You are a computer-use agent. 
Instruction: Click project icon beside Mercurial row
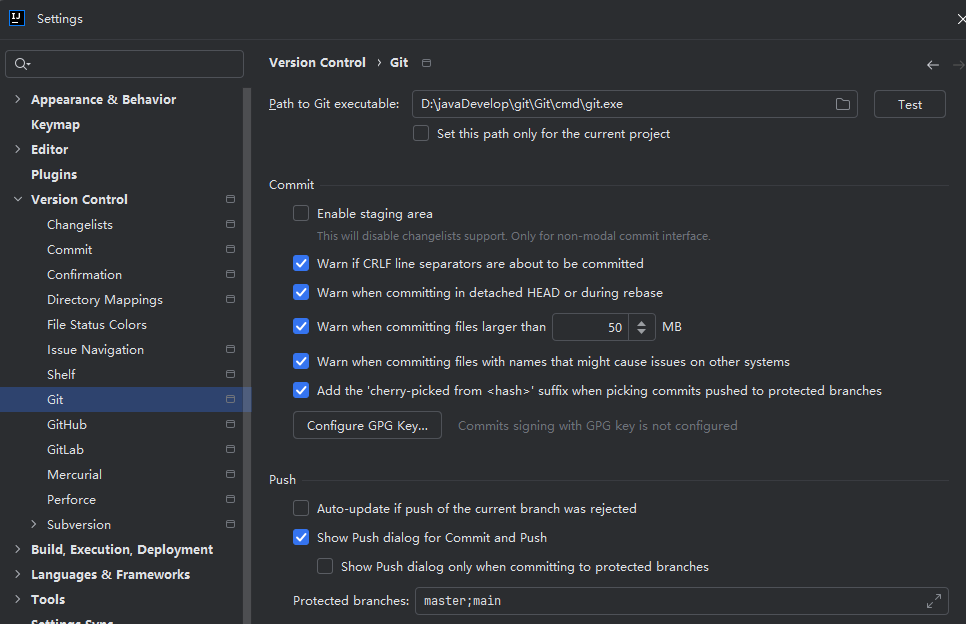coord(230,474)
